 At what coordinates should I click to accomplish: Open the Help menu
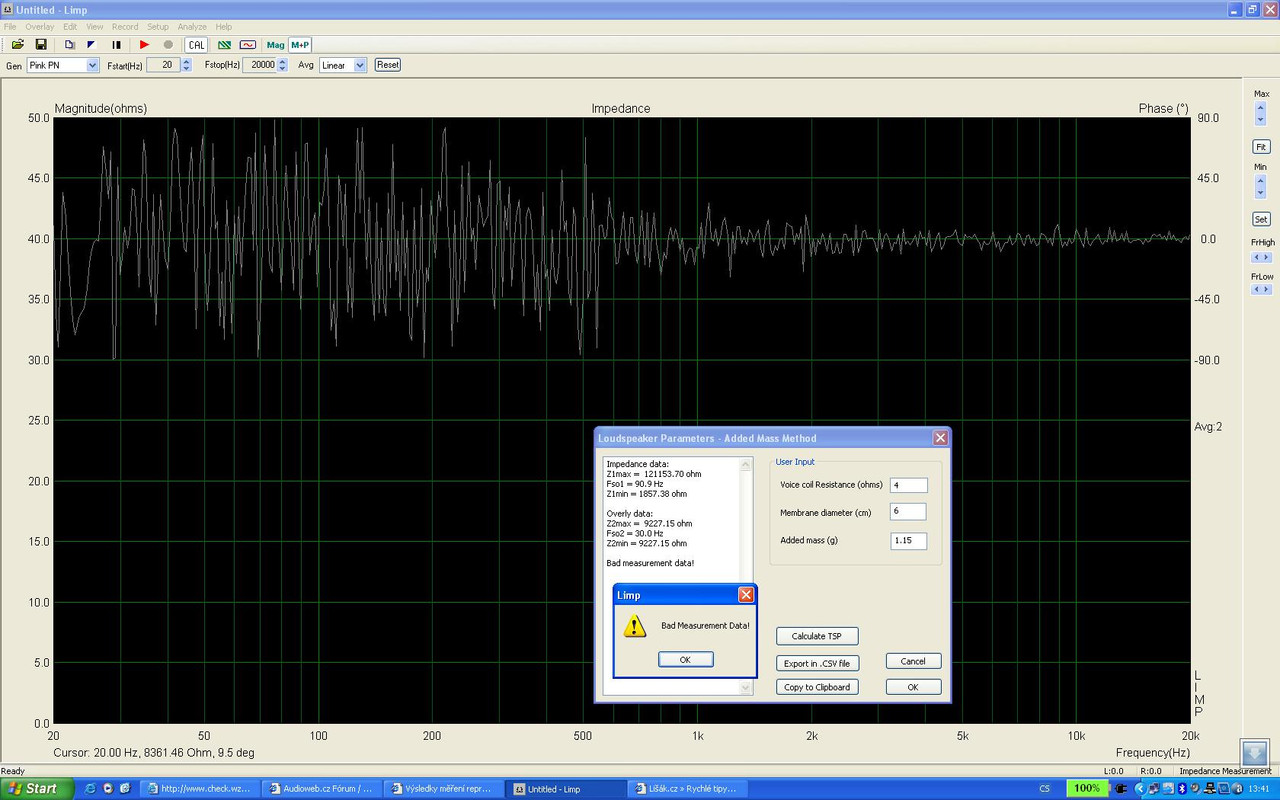coord(223,27)
